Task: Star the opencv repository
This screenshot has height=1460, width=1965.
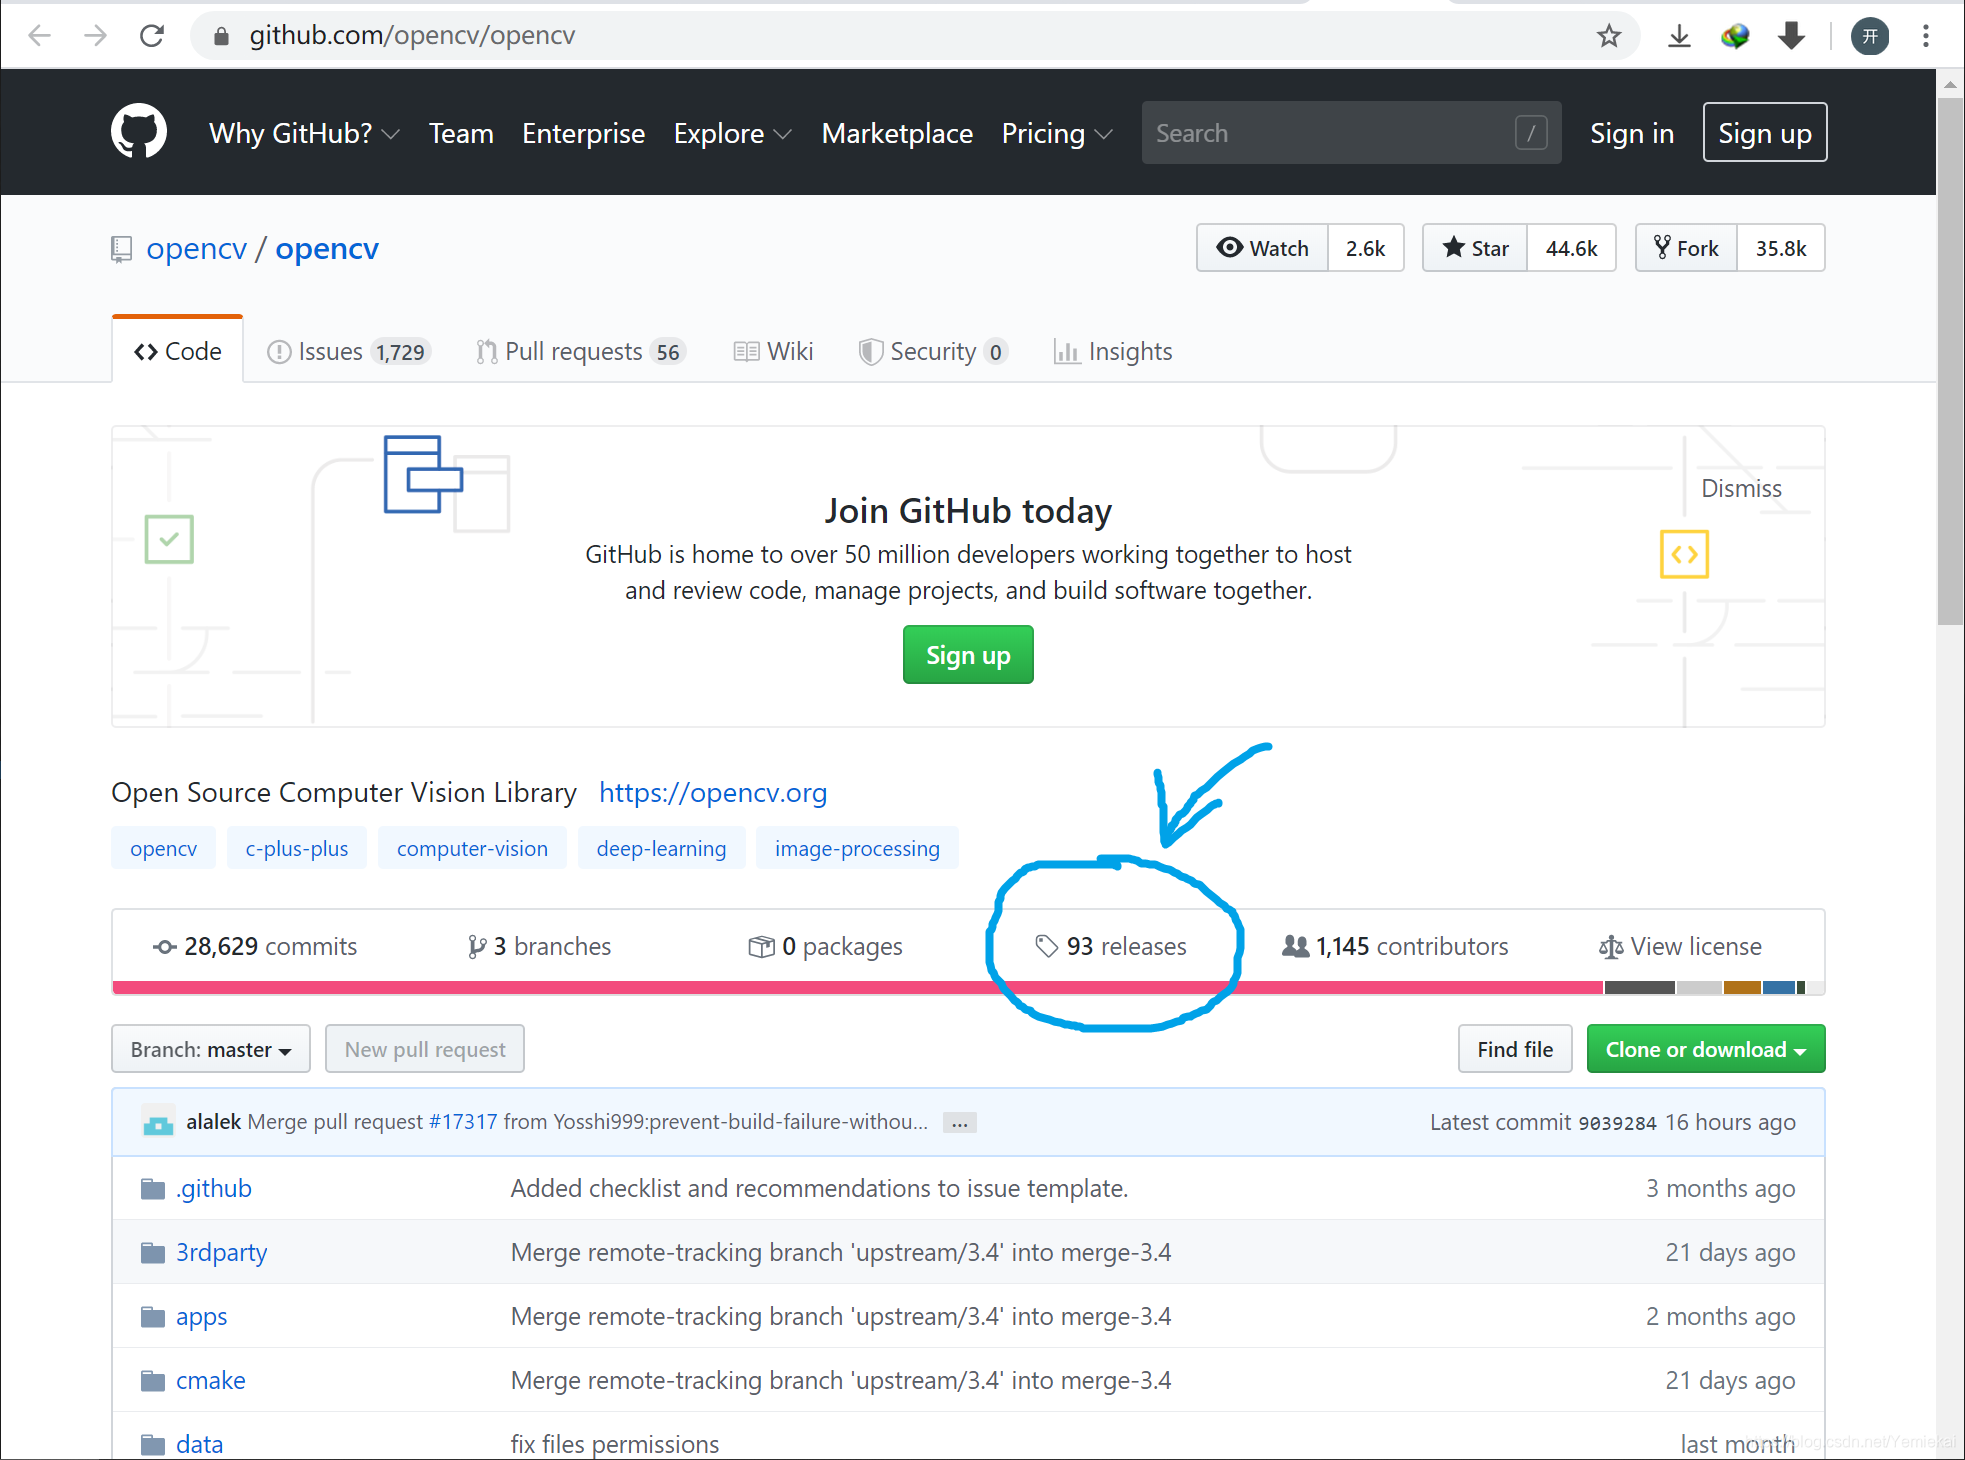Action: pyautogui.click(x=1475, y=248)
